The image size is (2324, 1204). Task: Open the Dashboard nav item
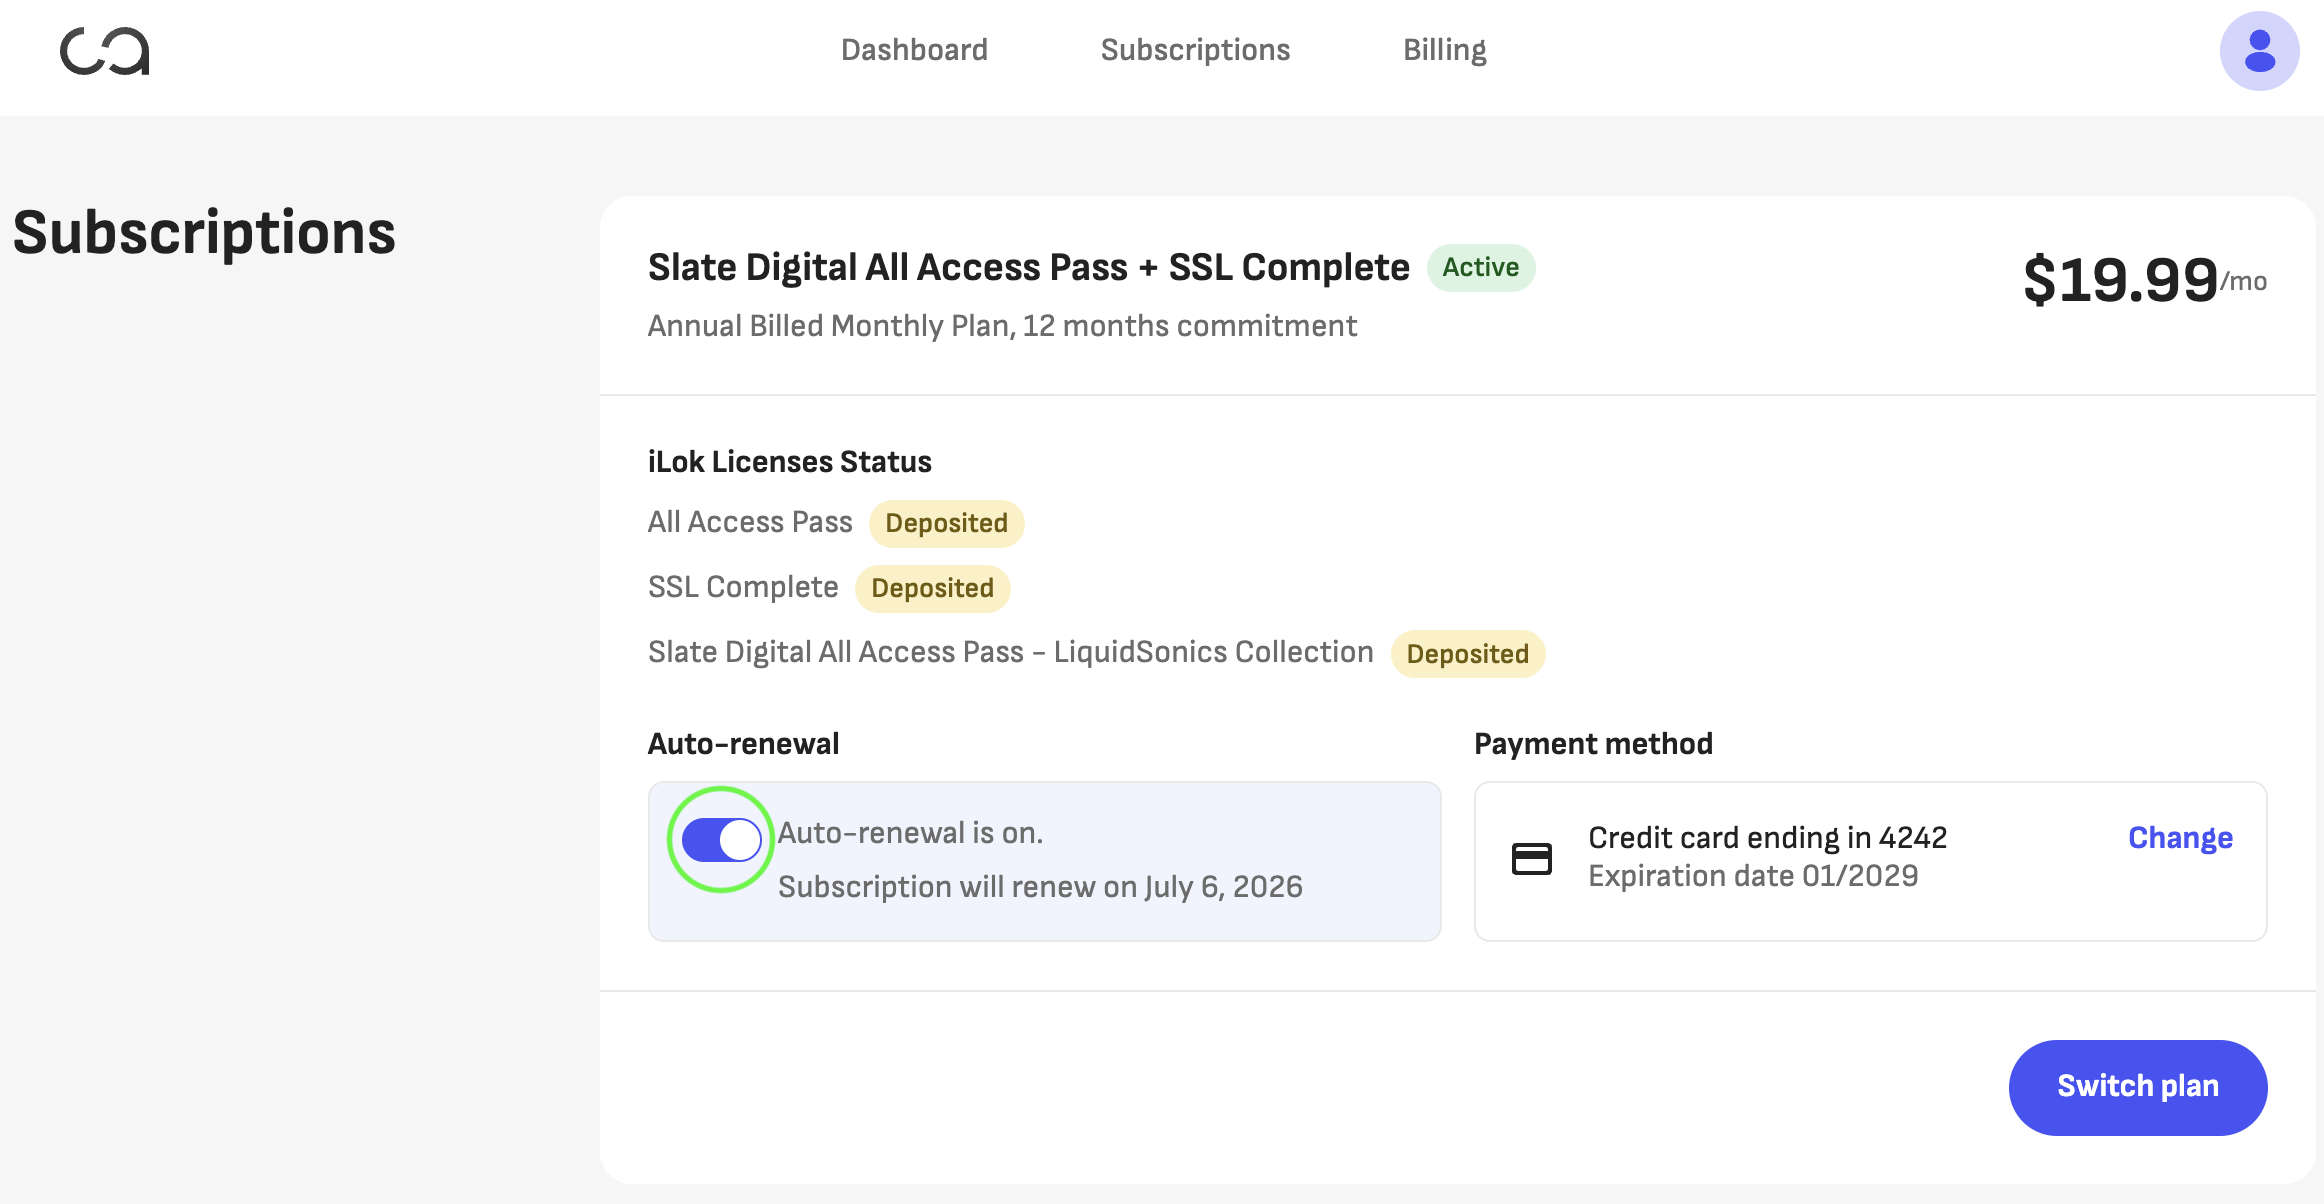[914, 50]
